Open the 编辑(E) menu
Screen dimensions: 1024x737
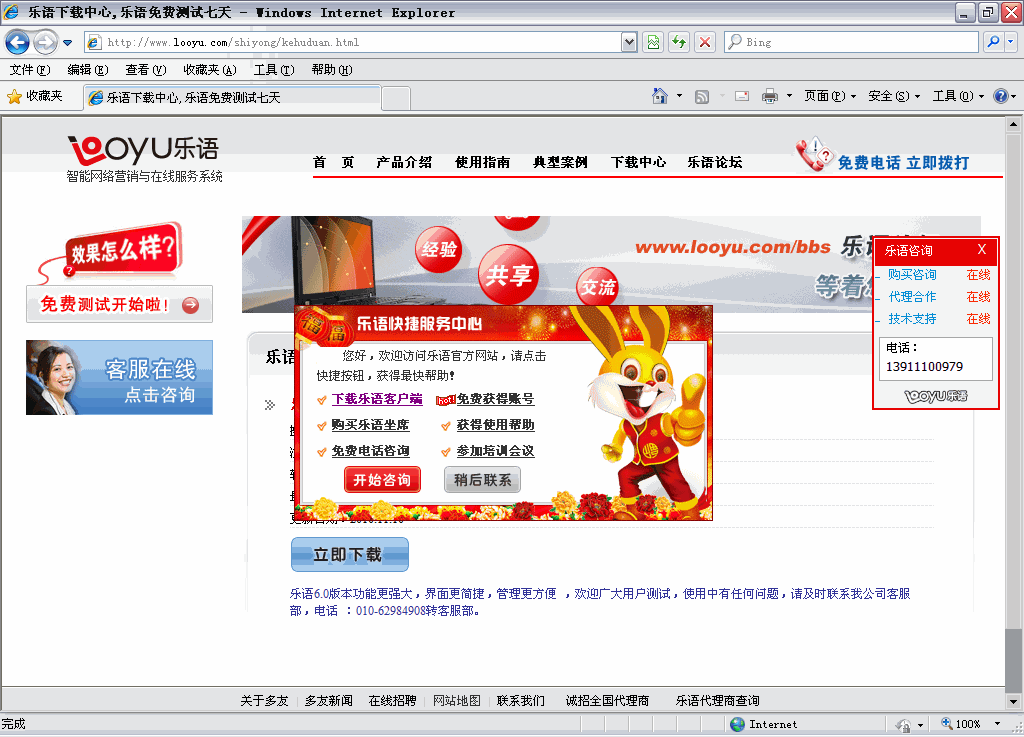coord(88,70)
